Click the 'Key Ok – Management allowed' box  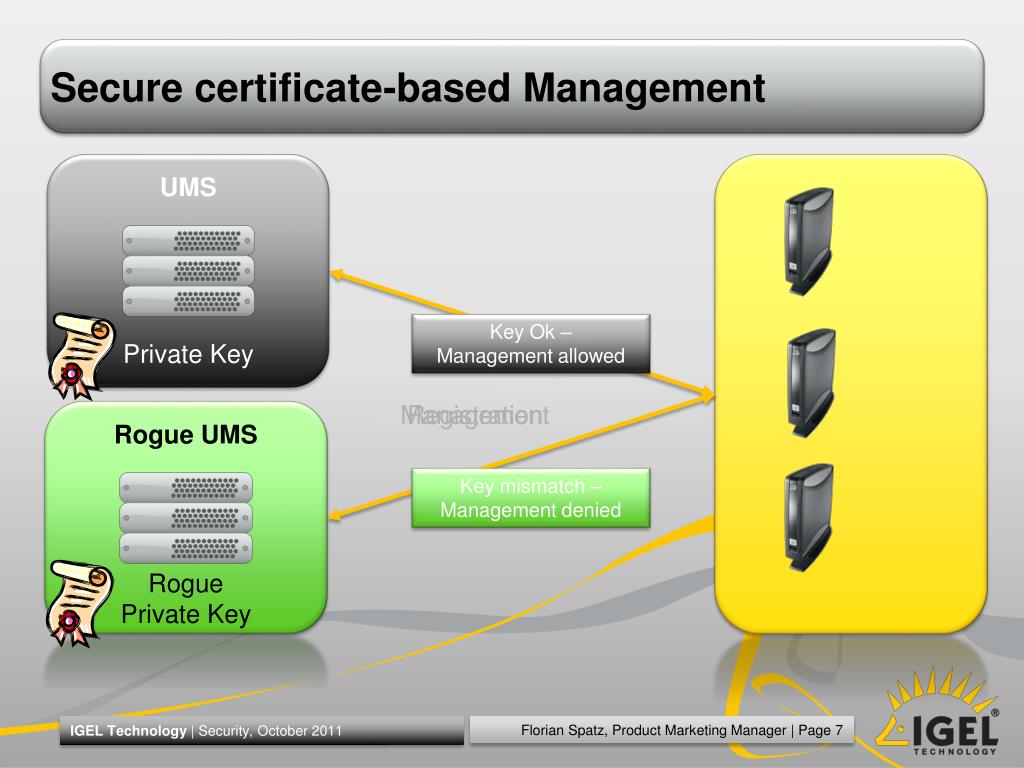pos(530,344)
